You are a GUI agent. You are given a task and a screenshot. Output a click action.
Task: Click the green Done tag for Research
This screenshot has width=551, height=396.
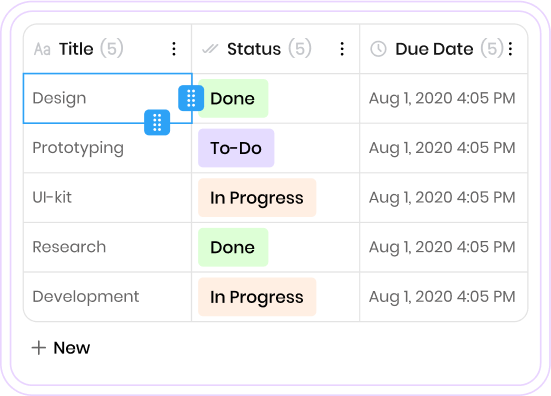click(233, 247)
